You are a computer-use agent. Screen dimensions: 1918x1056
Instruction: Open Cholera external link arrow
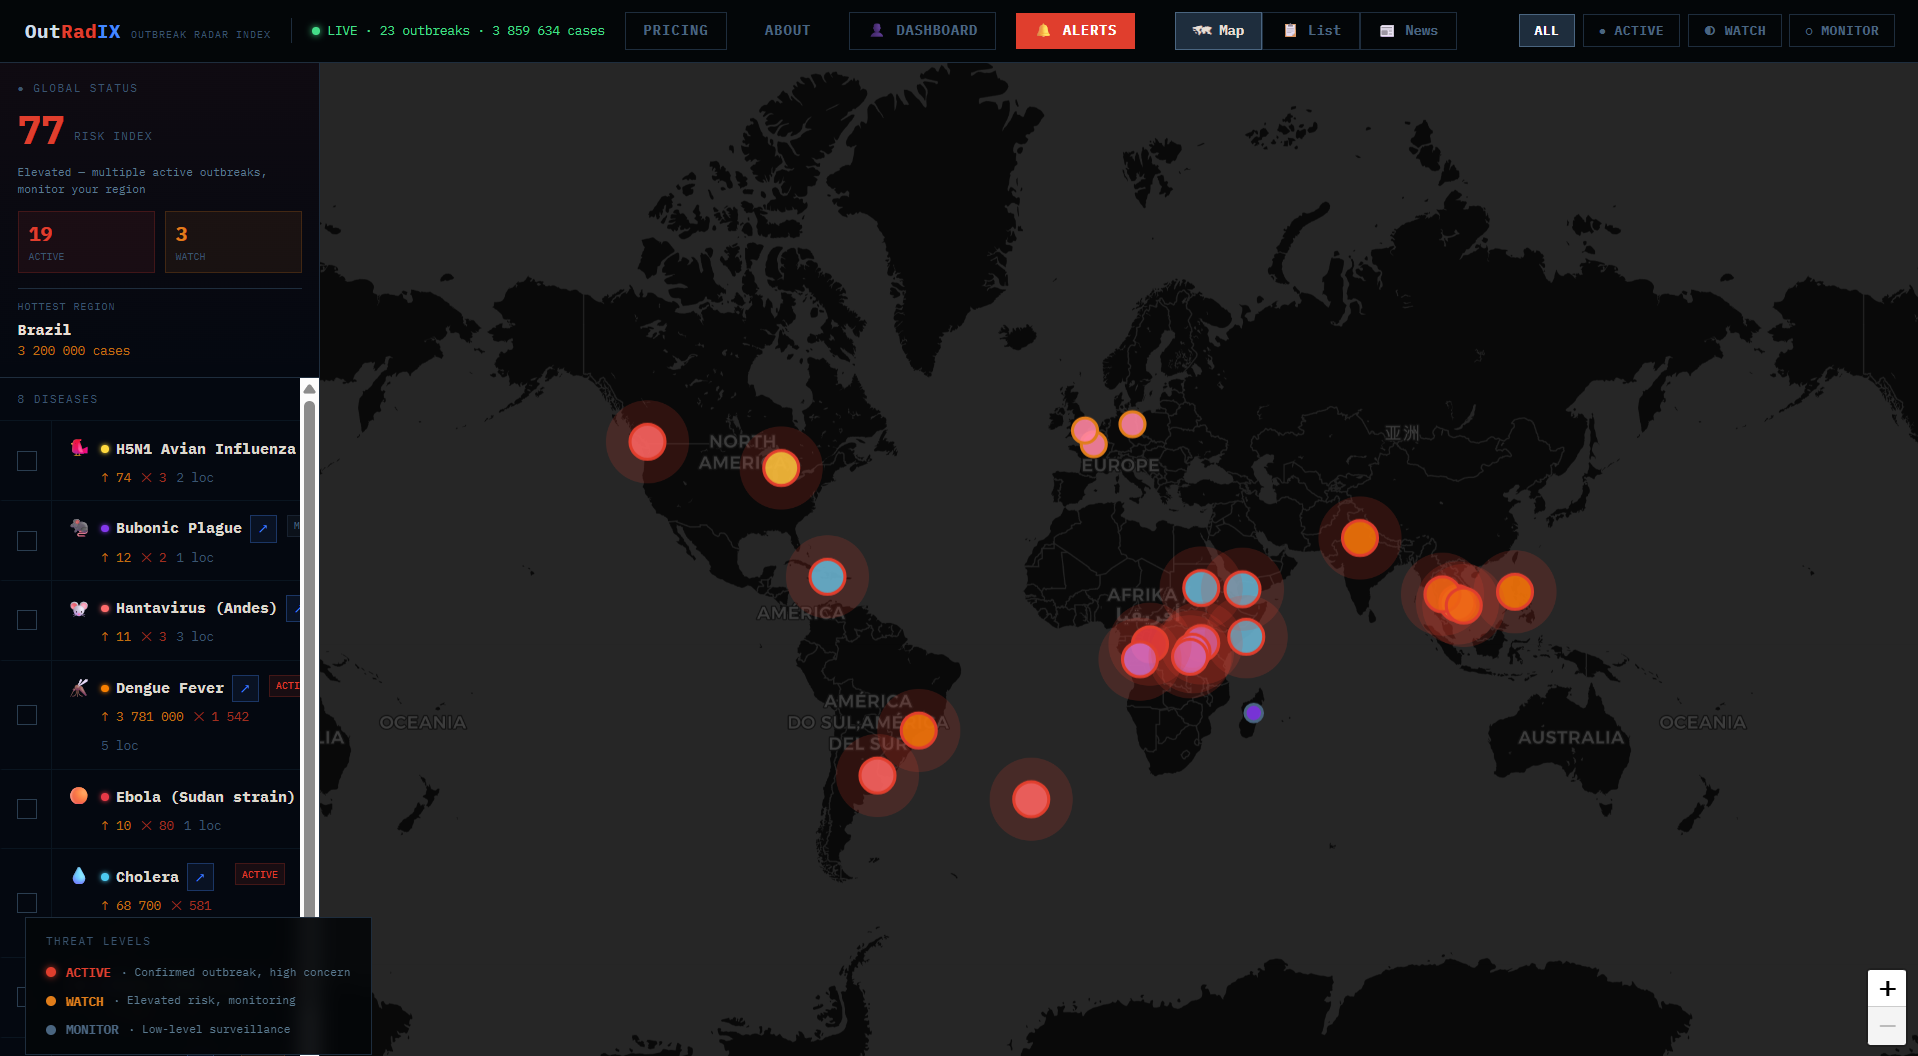pyautogui.click(x=200, y=877)
